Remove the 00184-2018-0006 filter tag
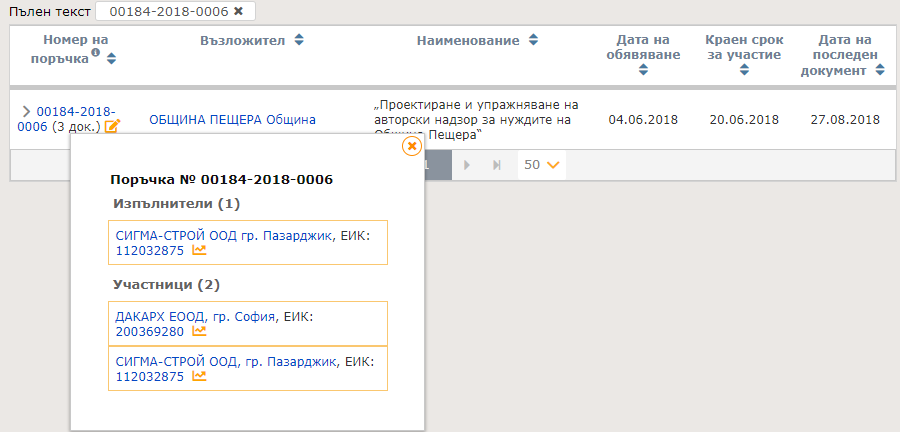 pos(238,11)
